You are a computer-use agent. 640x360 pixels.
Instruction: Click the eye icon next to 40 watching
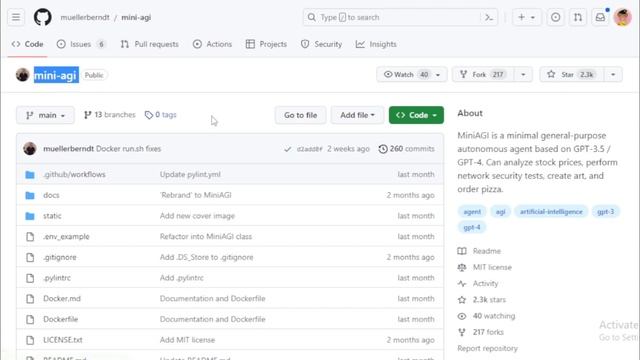[462, 316]
